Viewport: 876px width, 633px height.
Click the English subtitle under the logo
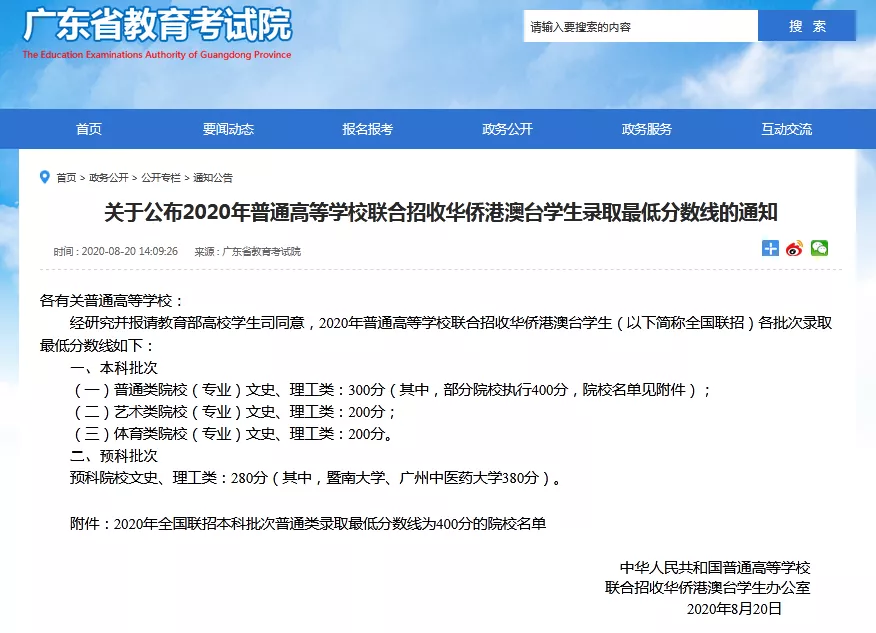(x=157, y=55)
